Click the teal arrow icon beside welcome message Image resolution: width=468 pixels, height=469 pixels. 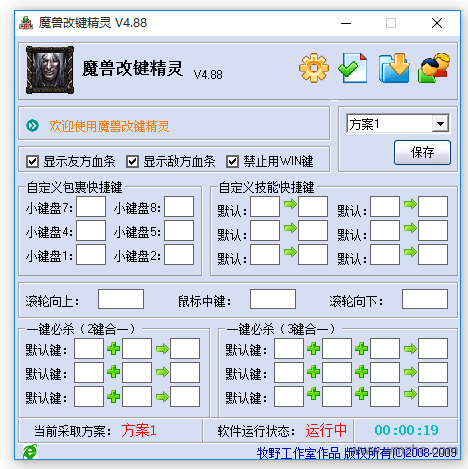pos(32,126)
